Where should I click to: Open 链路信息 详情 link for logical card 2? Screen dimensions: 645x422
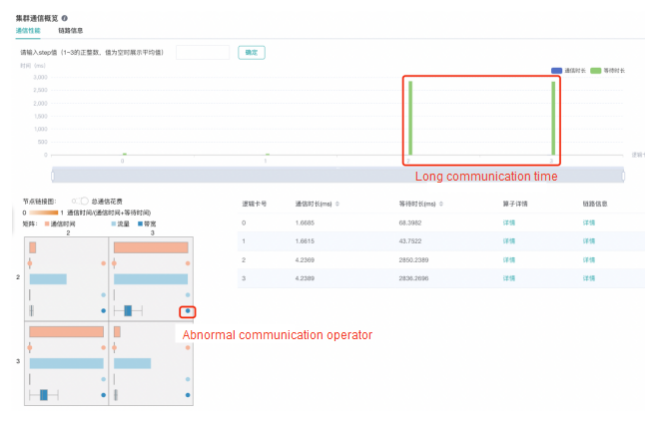click(x=589, y=260)
